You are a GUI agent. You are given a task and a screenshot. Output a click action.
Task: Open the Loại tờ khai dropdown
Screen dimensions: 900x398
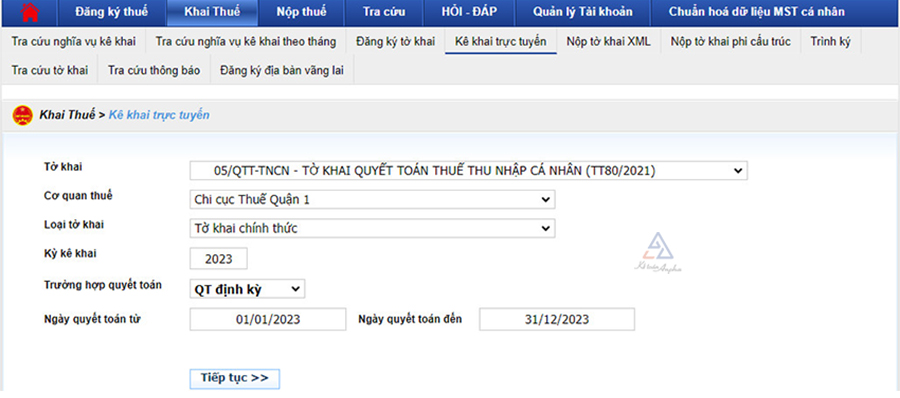click(x=372, y=228)
